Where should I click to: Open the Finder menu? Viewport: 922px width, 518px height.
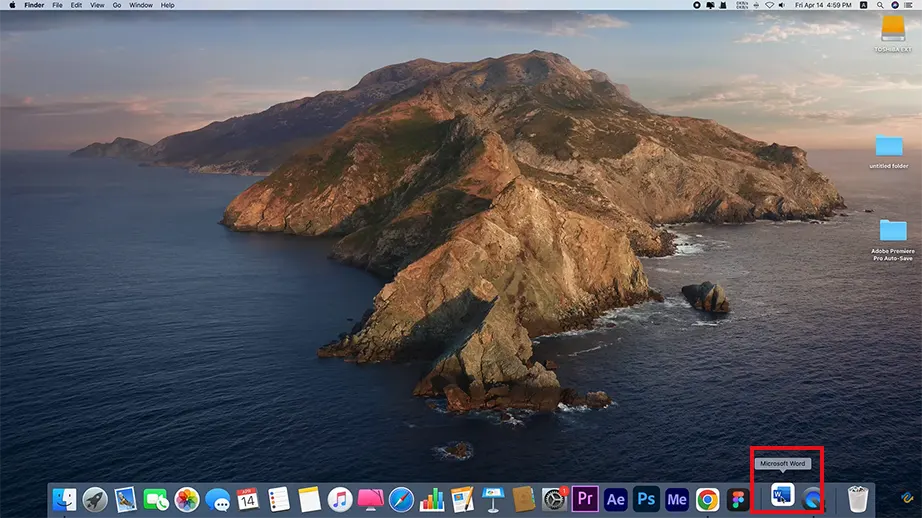(34, 5)
